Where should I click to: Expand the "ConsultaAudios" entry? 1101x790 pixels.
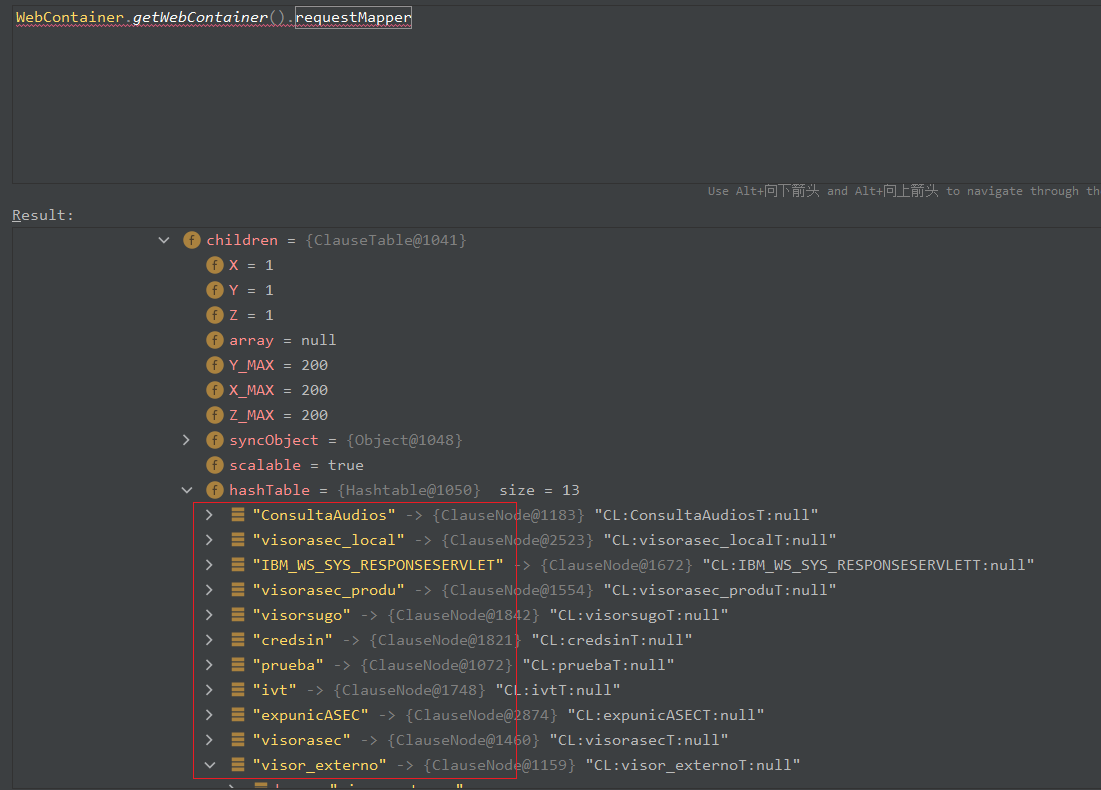coord(209,515)
